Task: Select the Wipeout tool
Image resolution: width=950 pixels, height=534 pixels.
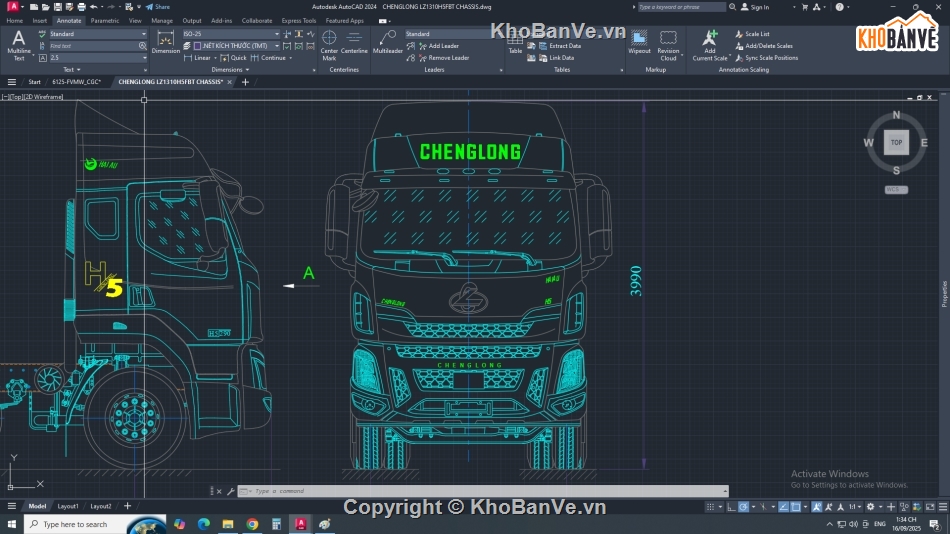Action: pyautogui.click(x=639, y=44)
